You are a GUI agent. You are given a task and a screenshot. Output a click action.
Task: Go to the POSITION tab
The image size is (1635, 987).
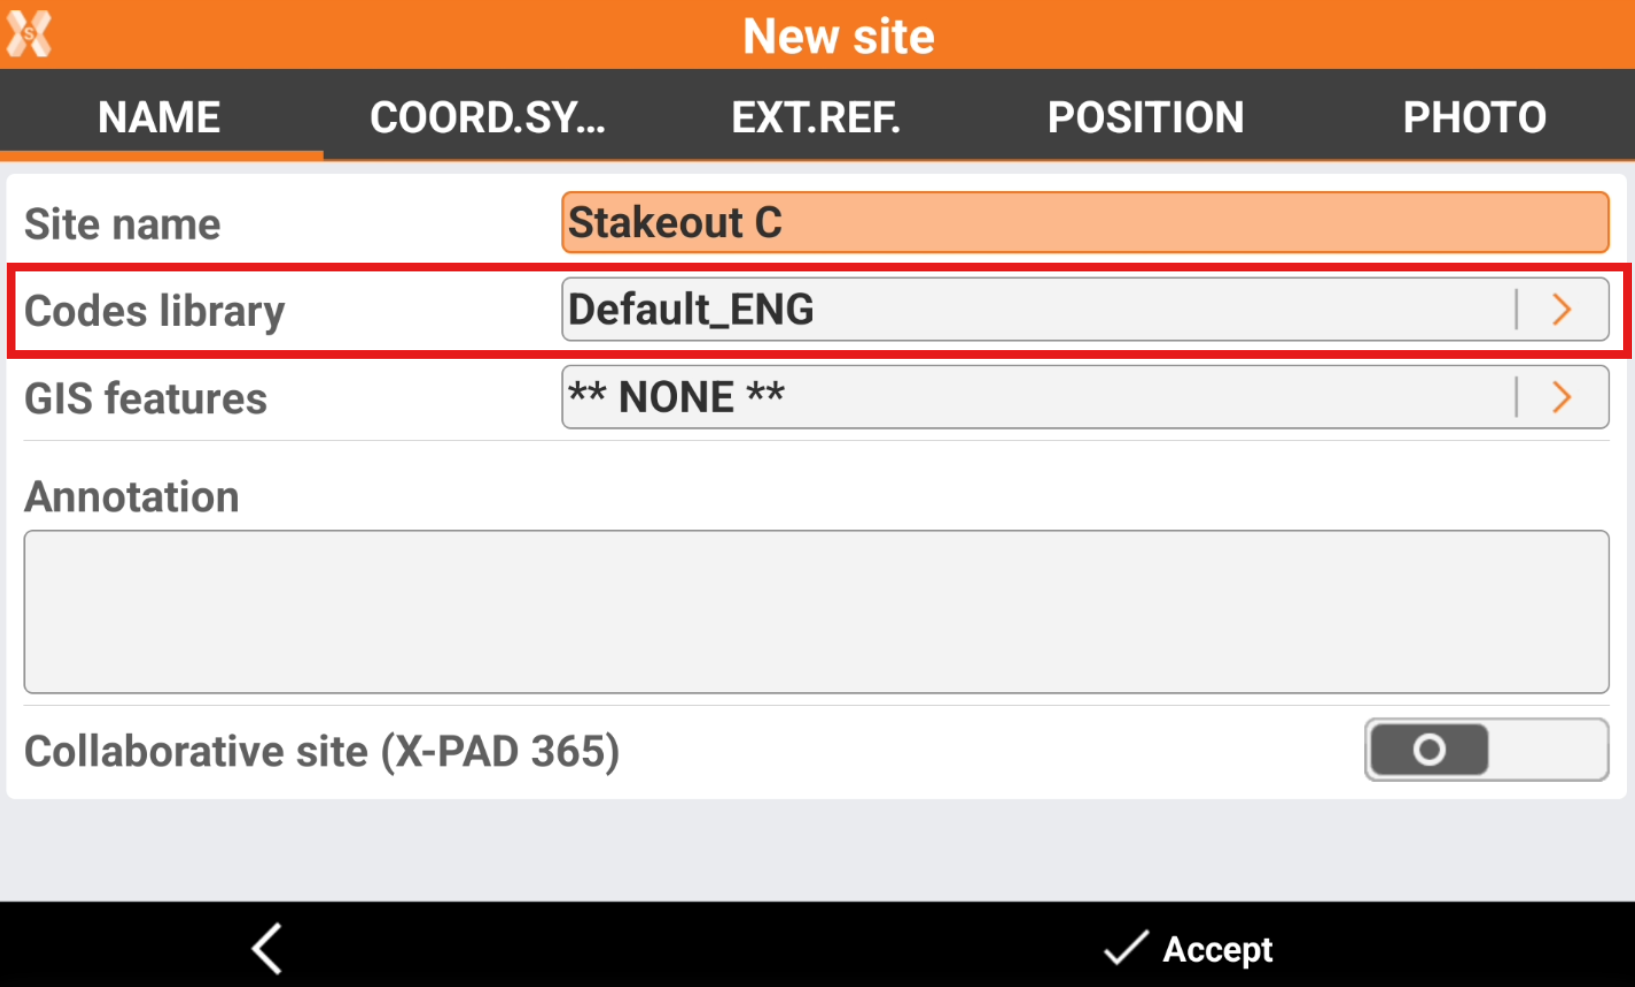tap(1145, 118)
